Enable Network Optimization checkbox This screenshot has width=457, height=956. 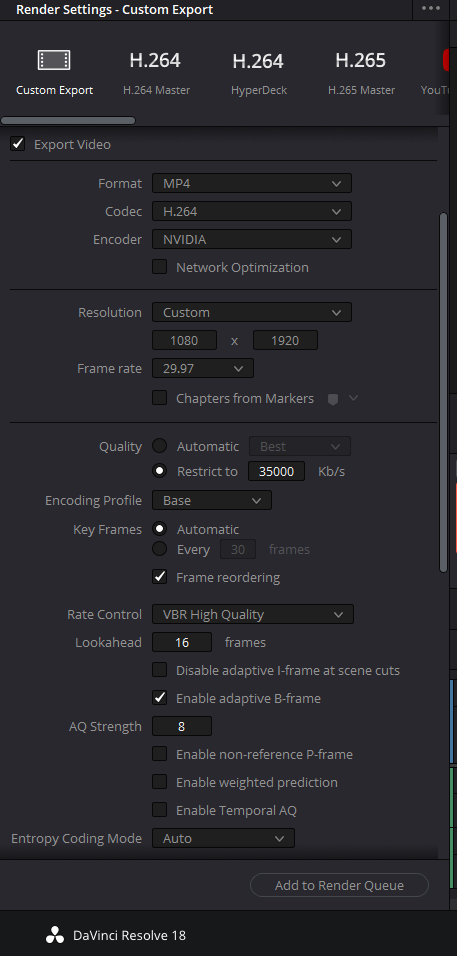(x=160, y=267)
